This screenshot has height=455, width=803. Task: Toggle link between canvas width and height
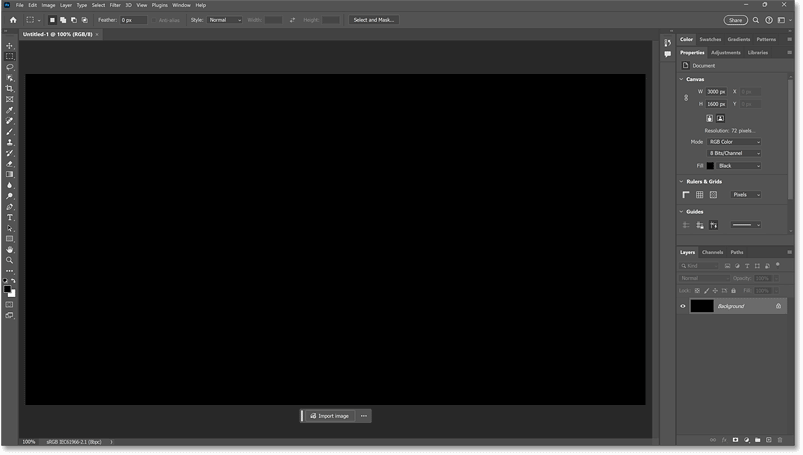pos(686,98)
